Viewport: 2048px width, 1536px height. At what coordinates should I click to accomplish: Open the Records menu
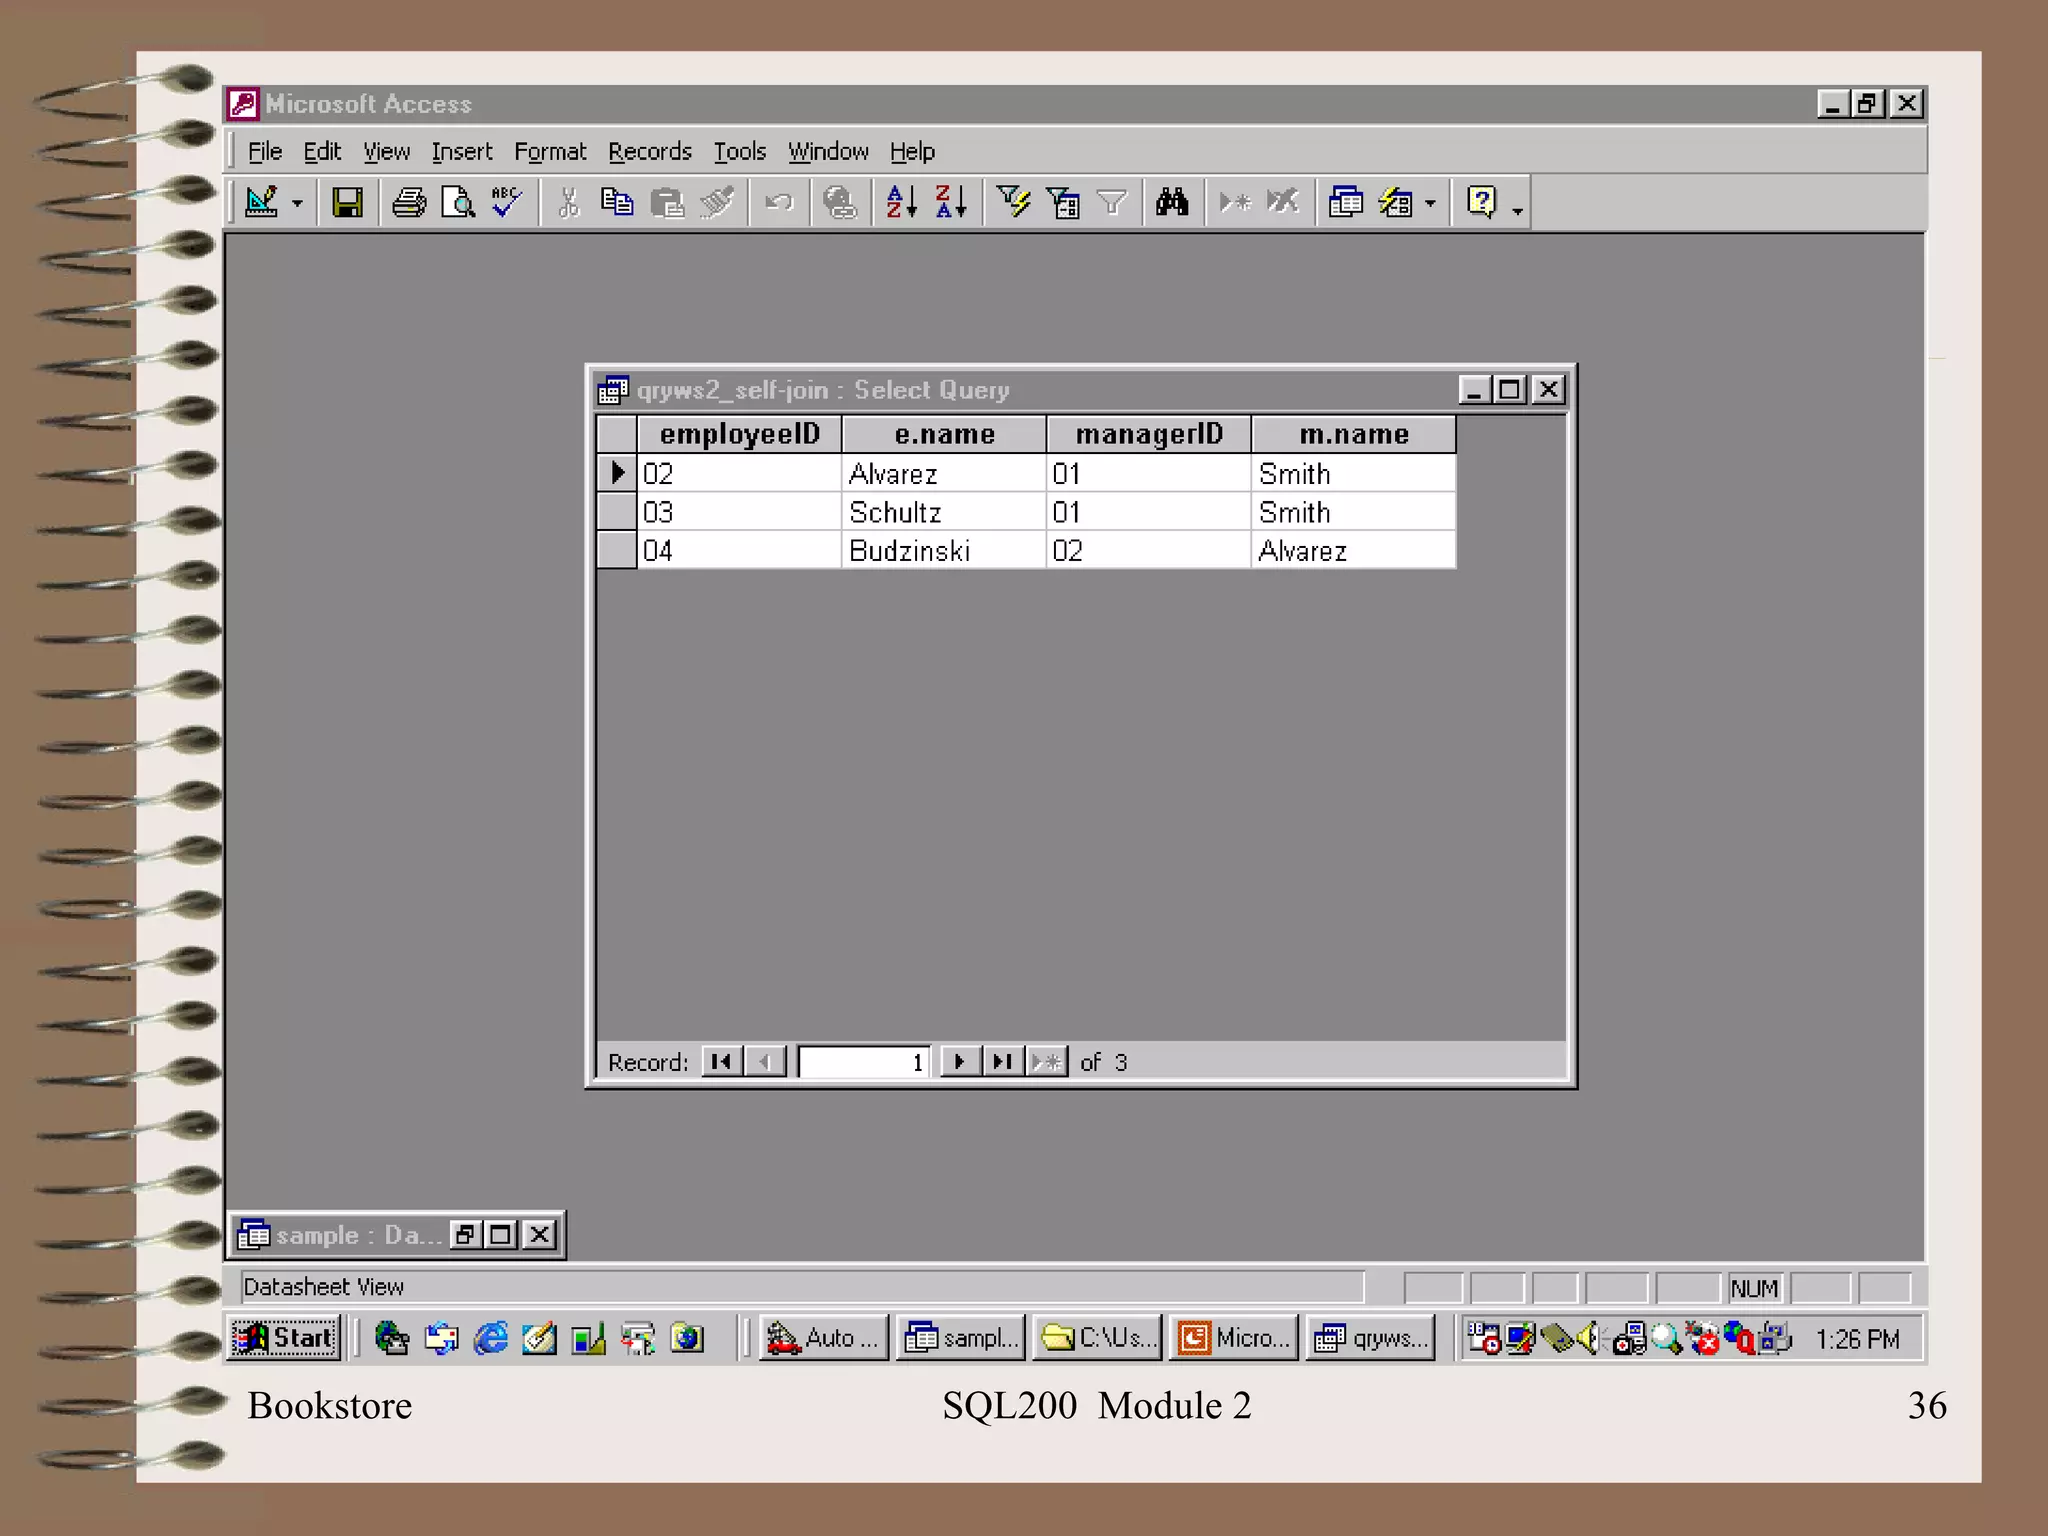tap(649, 152)
